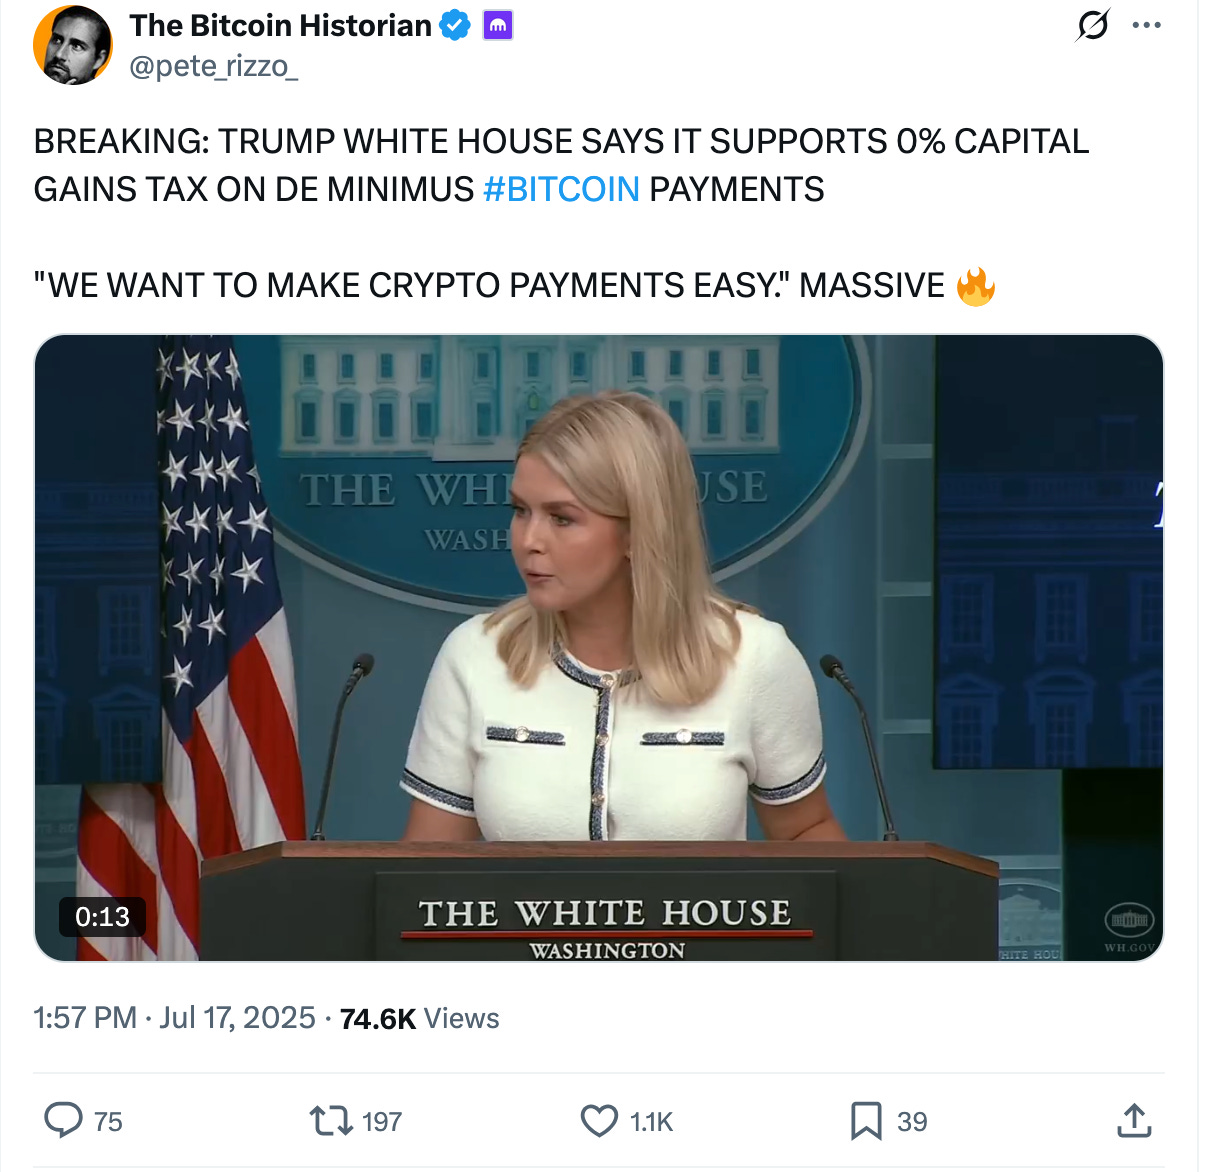Open the three-dot more options menu
This screenshot has width=1208, height=1172.
1147,25
